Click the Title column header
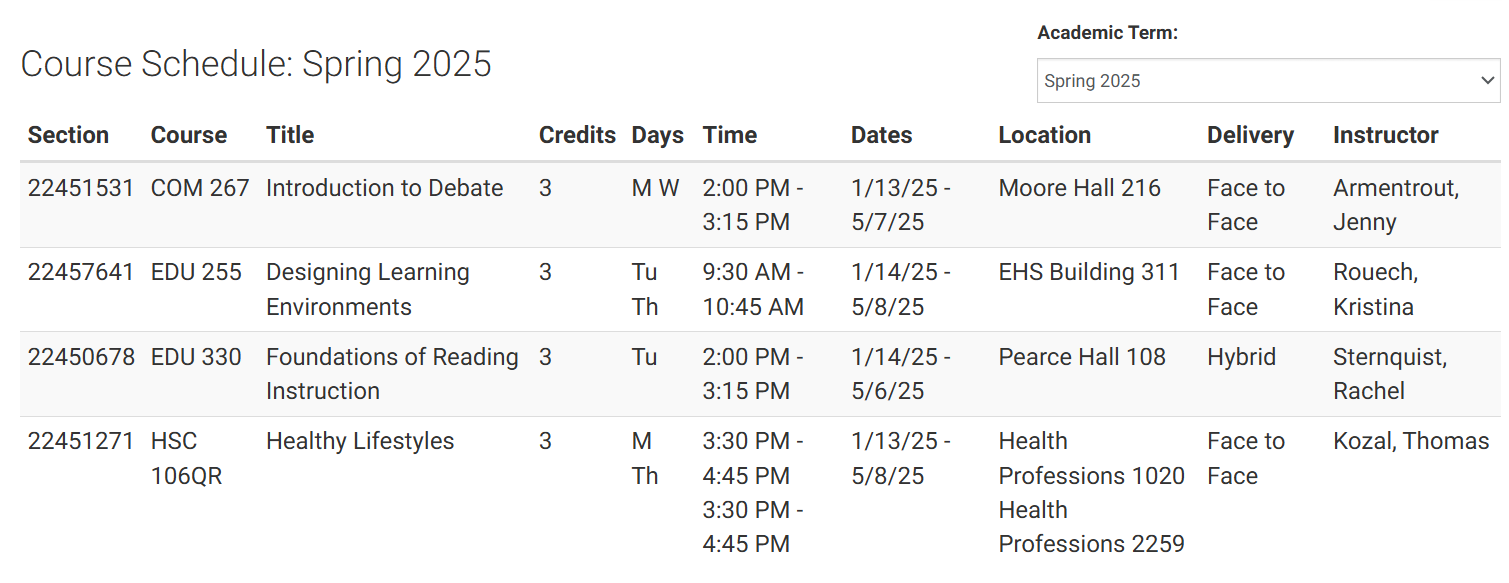The height and width of the screenshot is (583, 1509). (290, 135)
